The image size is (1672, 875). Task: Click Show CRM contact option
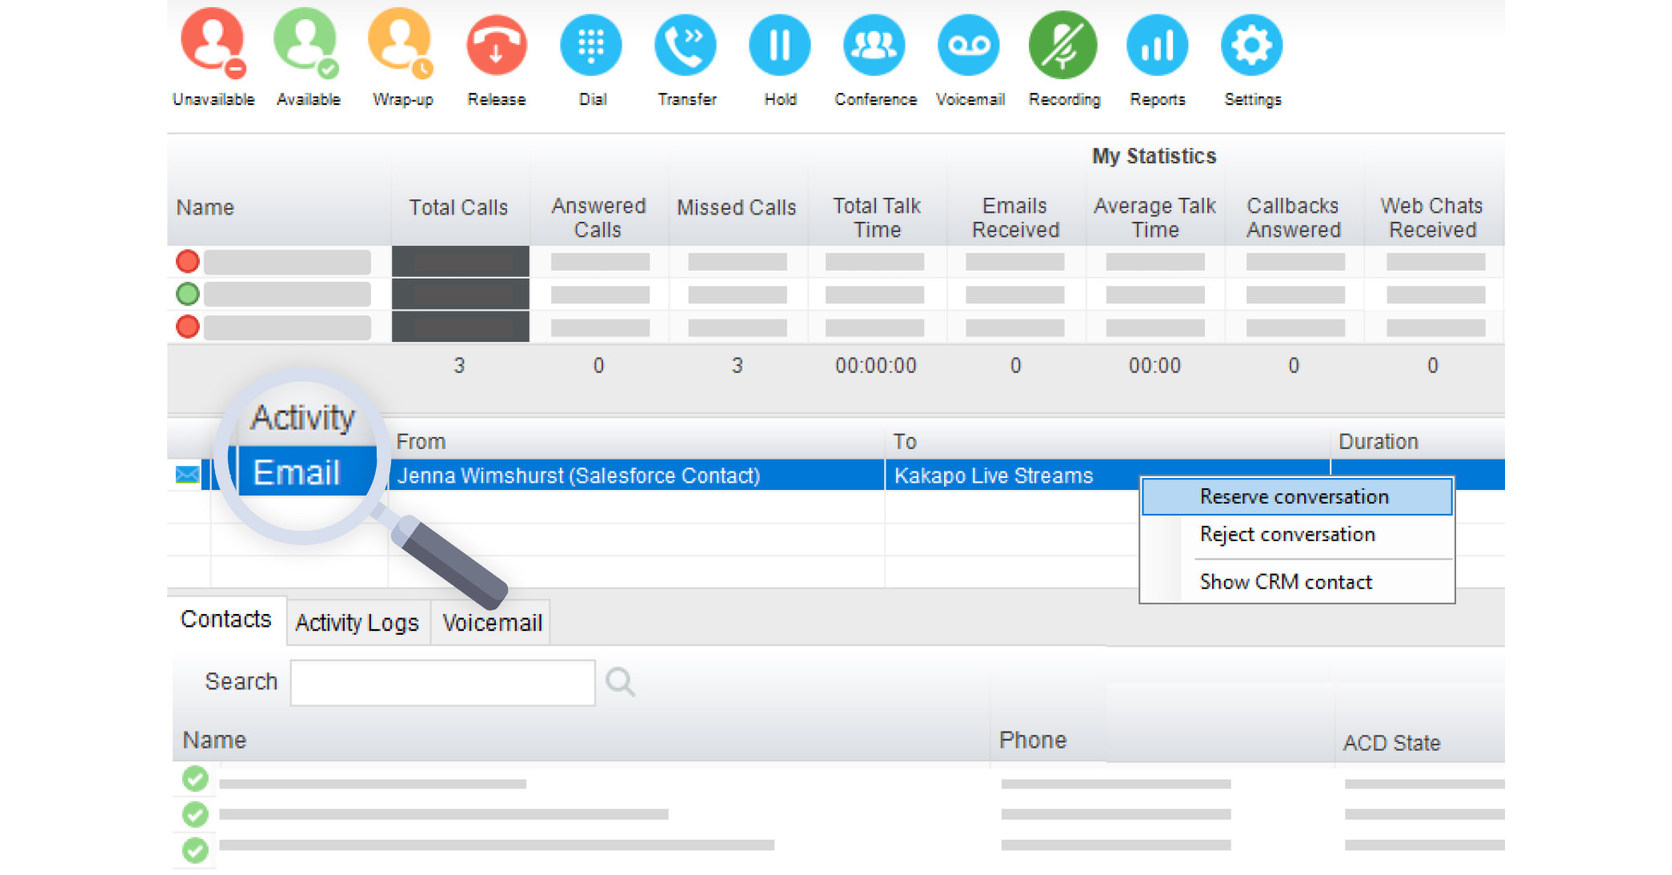click(x=1286, y=582)
